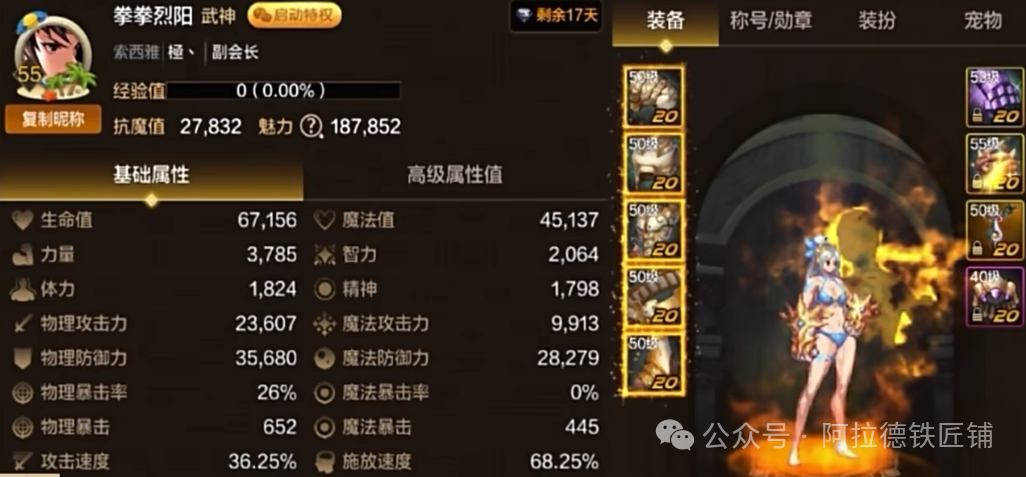Screen dimensions: 1026x477
Task: Open the fourth level 50 belt slot
Action: coord(654,296)
